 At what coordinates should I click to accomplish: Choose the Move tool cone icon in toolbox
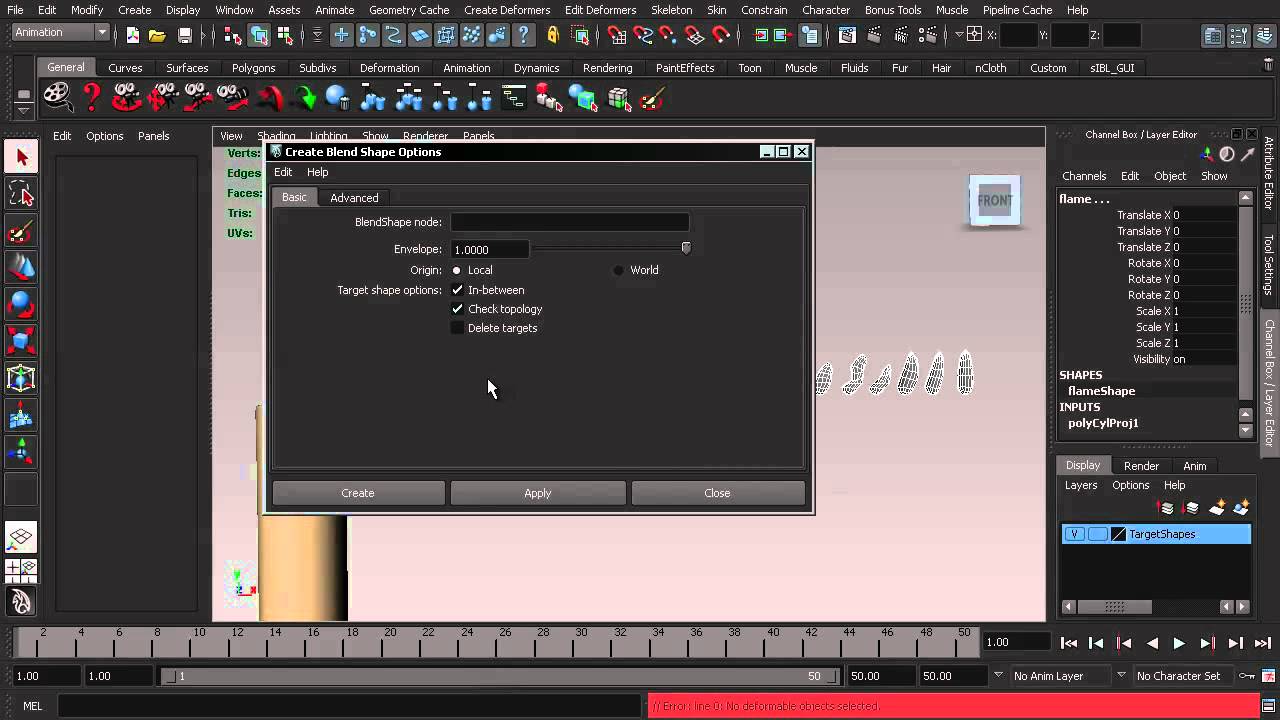[21, 268]
